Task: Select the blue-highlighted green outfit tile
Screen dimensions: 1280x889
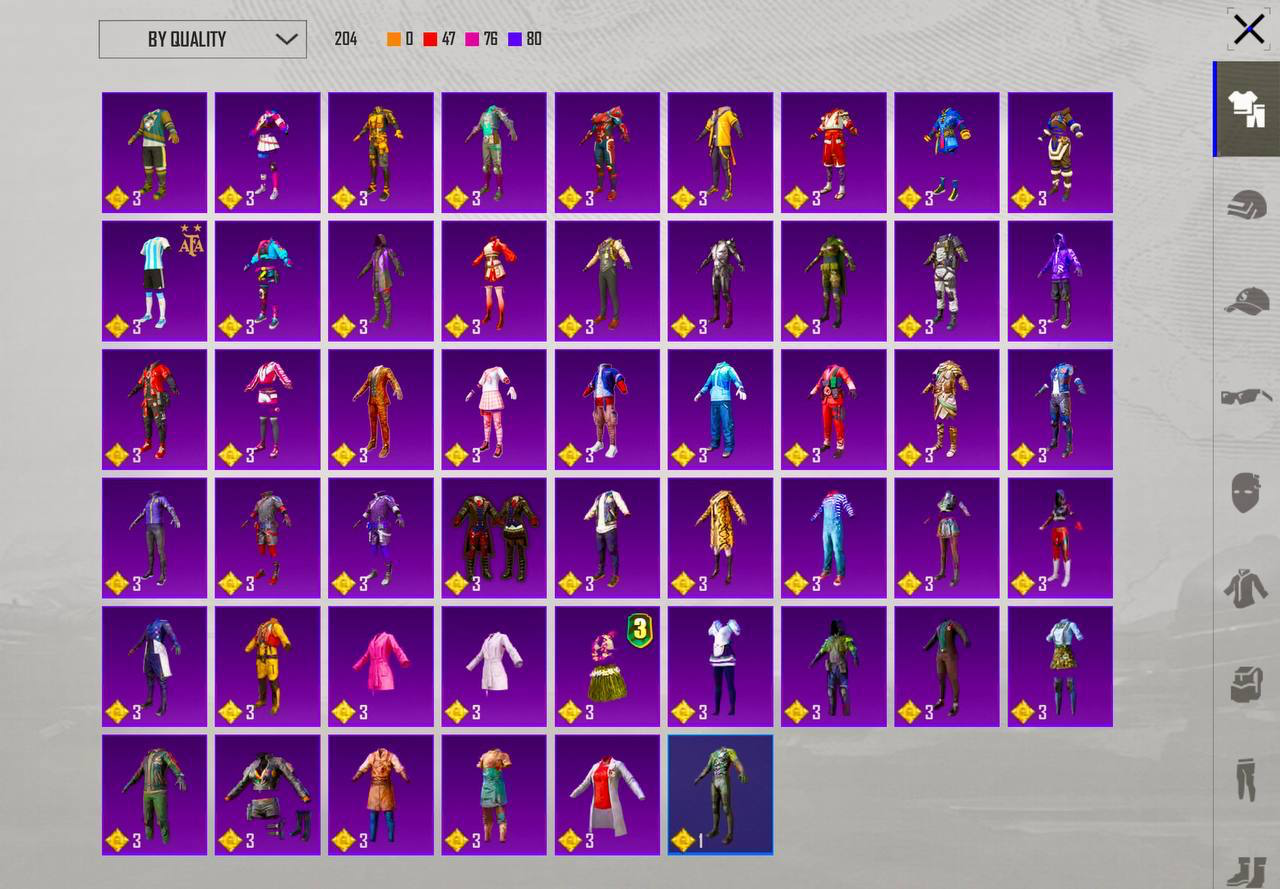Action: pyautogui.click(x=720, y=795)
